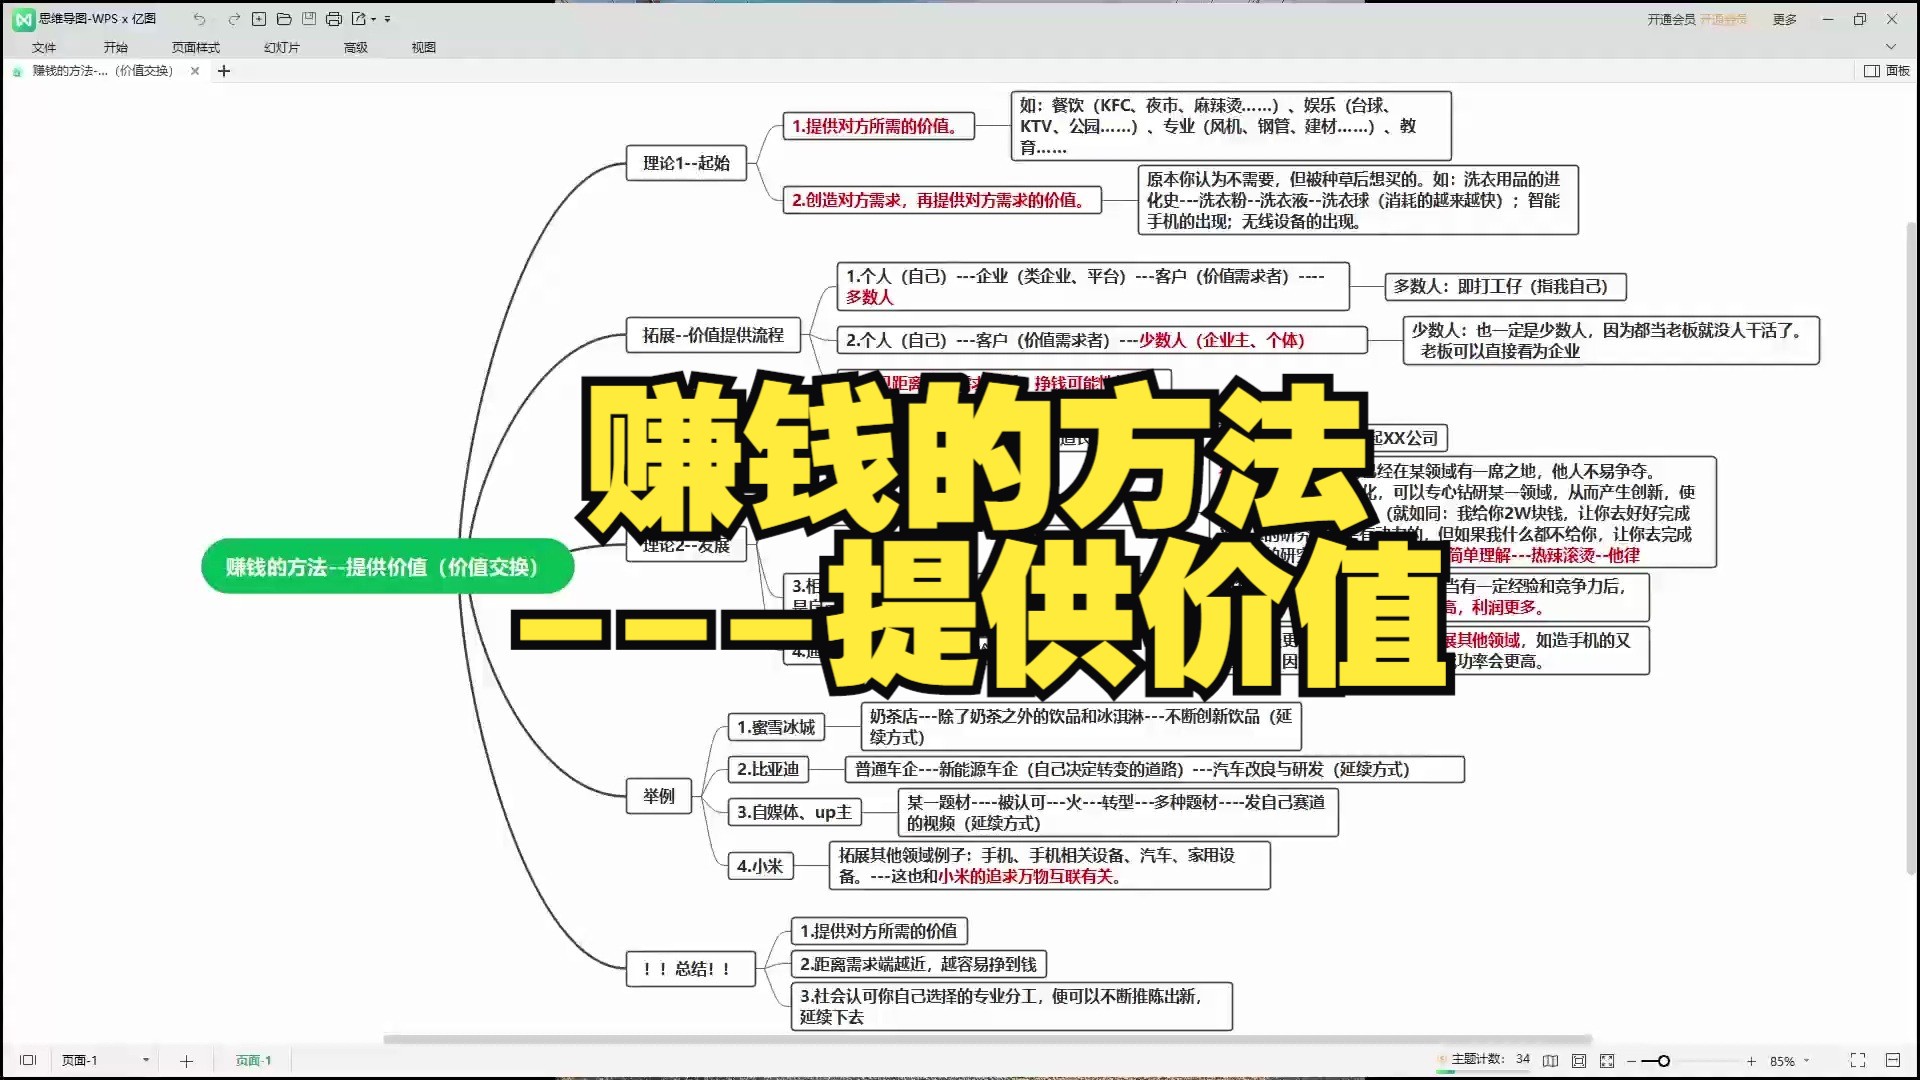
Task: Click the horizontal scrollbar at the bottom
Action: coord(988,1040)
